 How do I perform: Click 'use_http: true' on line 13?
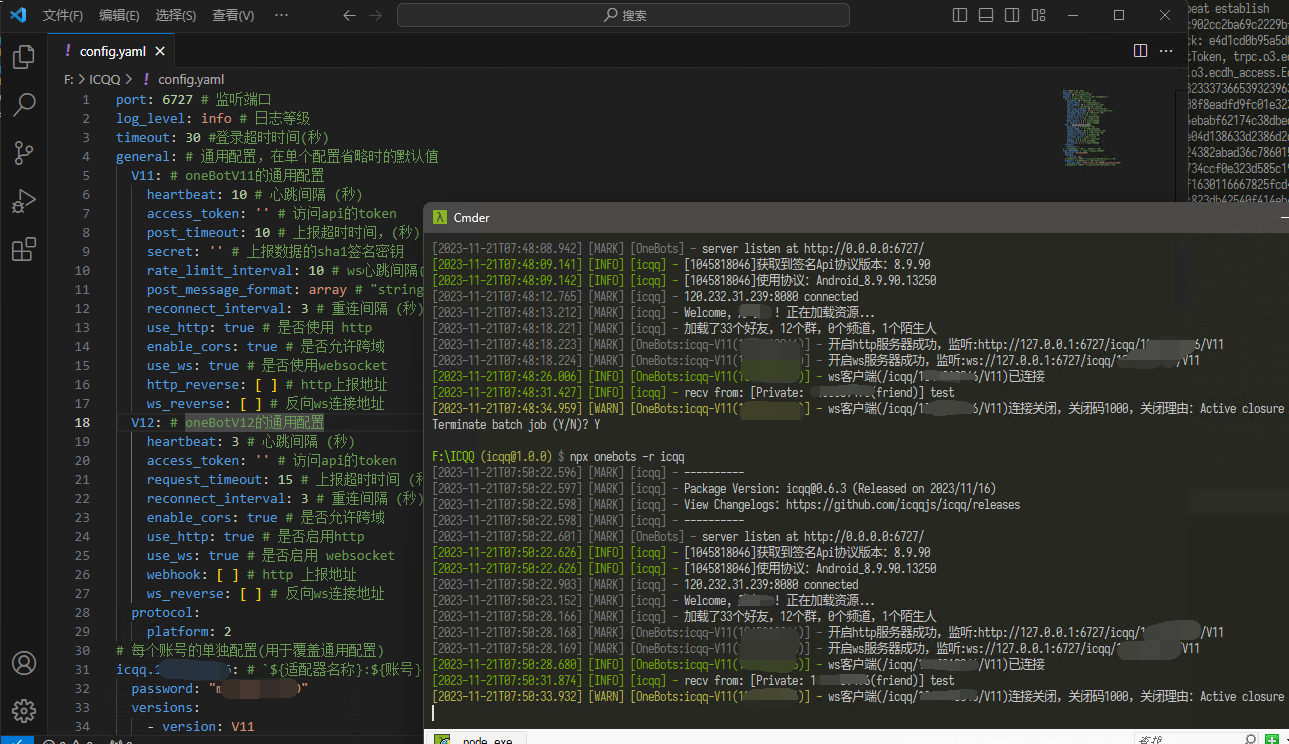[x=200, y=327]
